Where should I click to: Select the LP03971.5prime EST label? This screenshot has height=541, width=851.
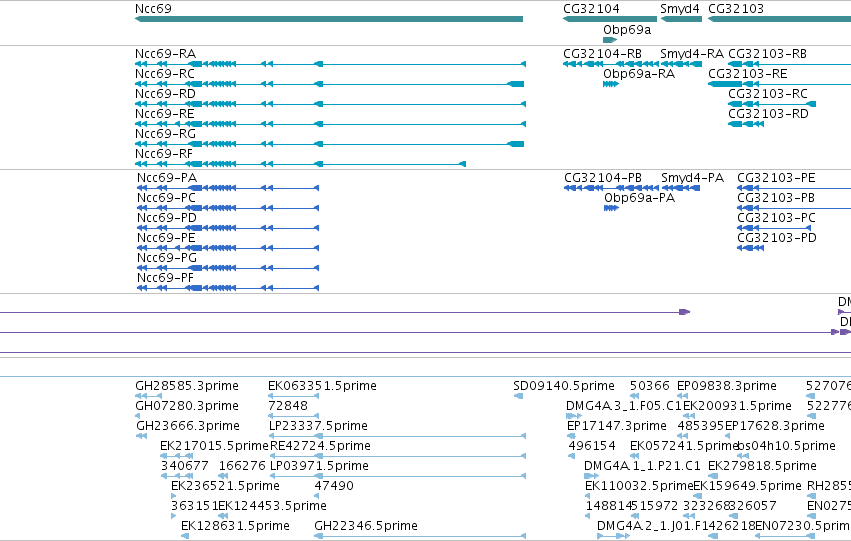(319, 466)
